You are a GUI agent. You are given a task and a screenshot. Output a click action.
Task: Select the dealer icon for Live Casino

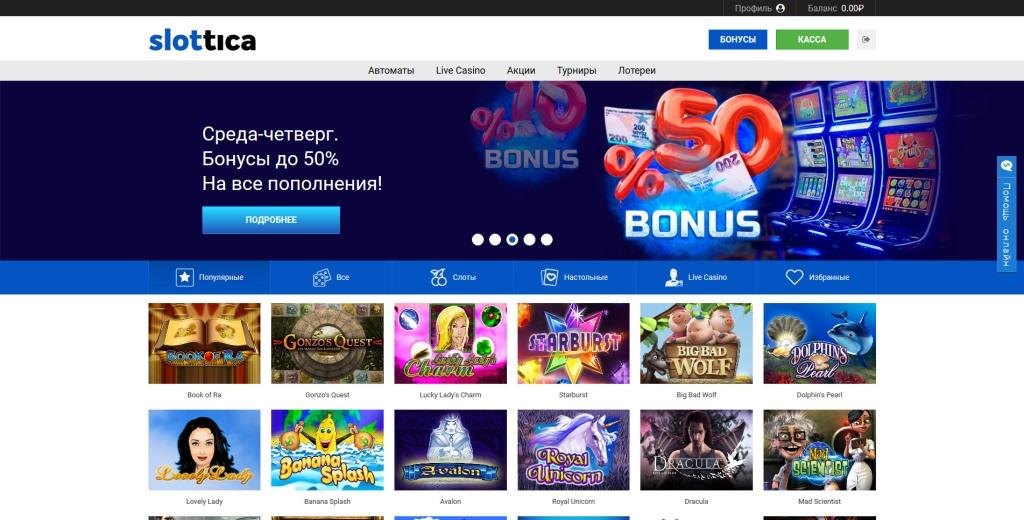pos(673,278)
